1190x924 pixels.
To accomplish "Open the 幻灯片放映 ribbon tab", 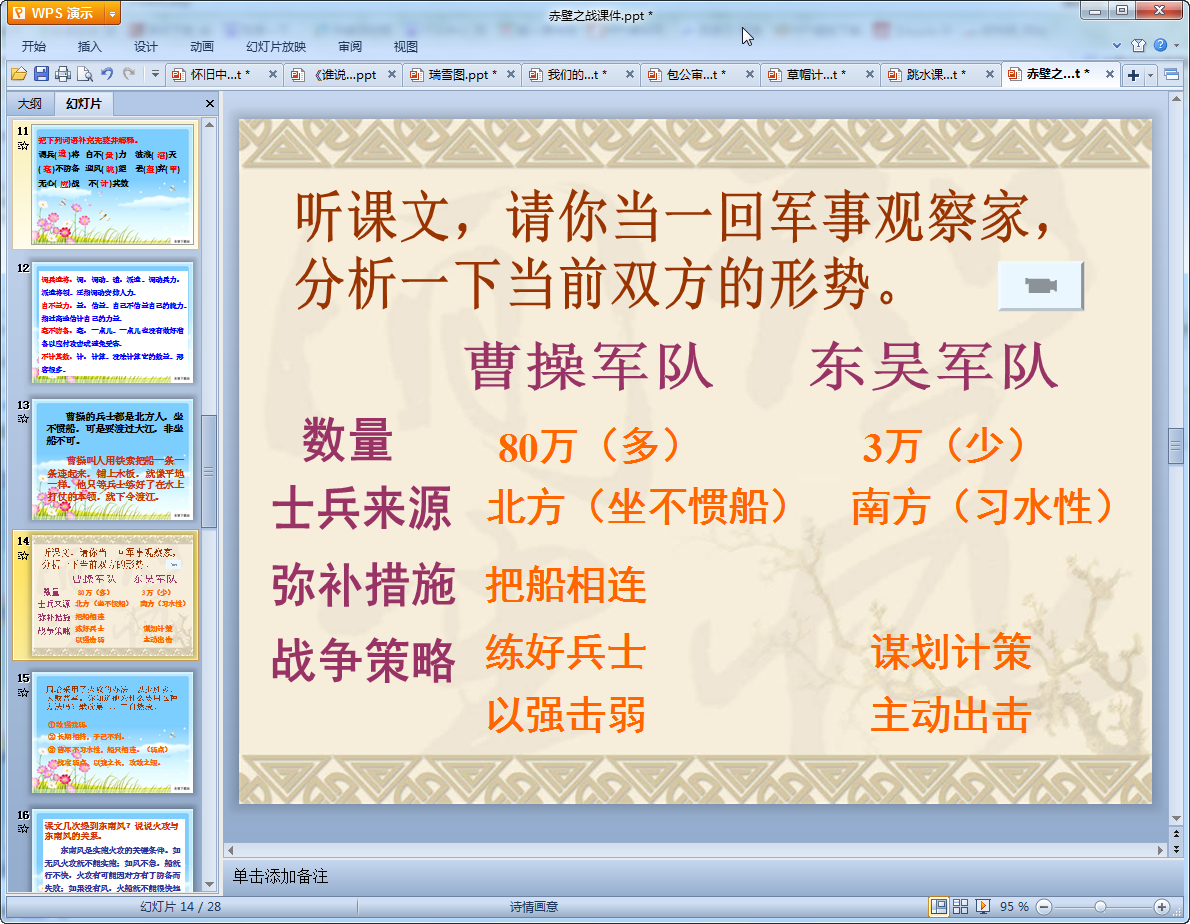I will click(x=275, y=46).
